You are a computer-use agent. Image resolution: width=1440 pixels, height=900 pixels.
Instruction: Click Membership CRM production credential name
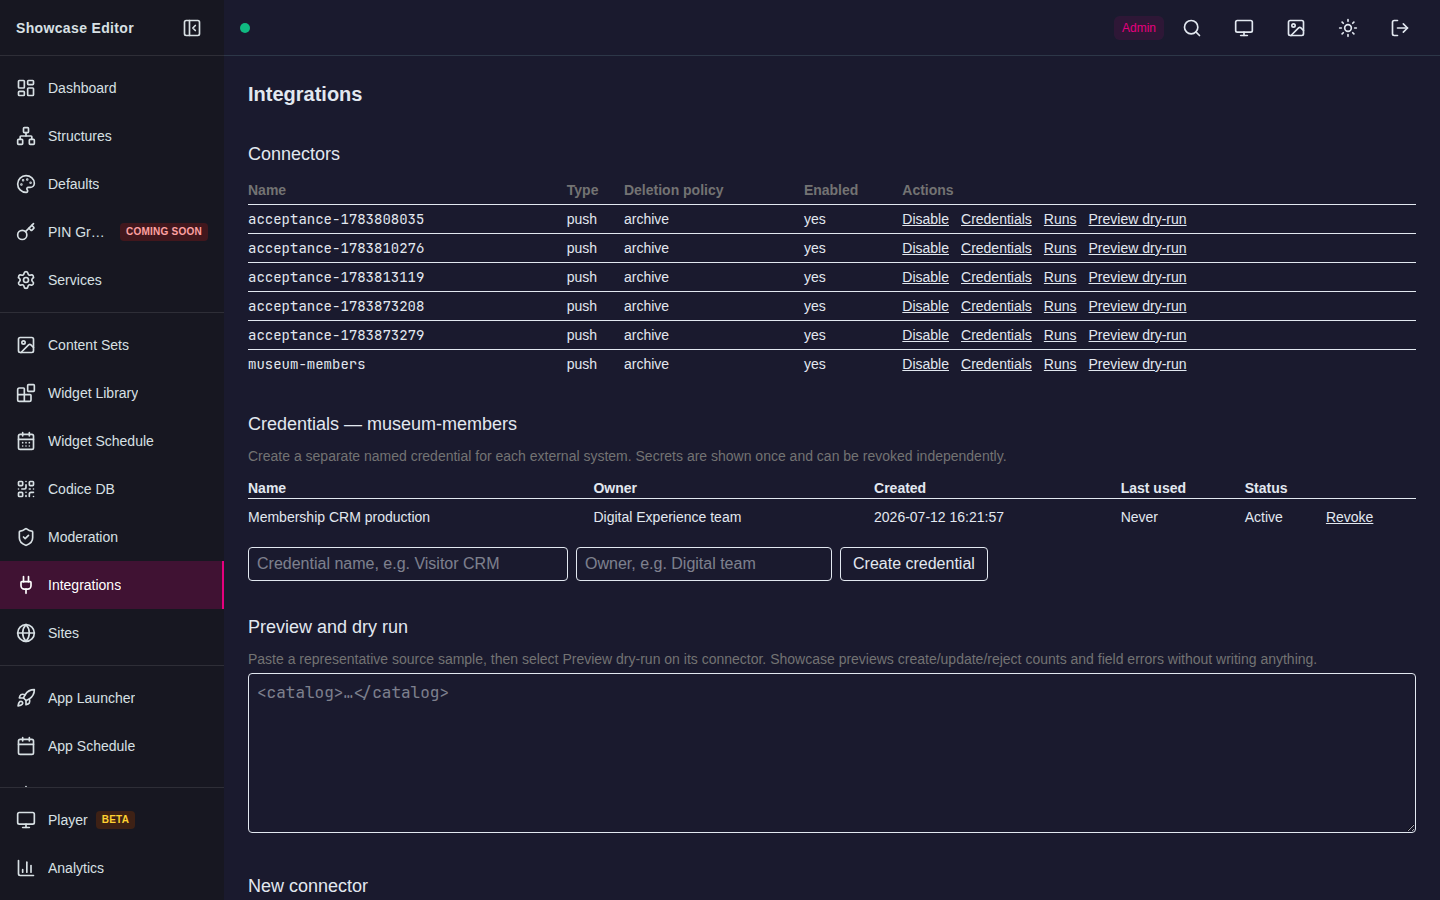click(339, 517)
